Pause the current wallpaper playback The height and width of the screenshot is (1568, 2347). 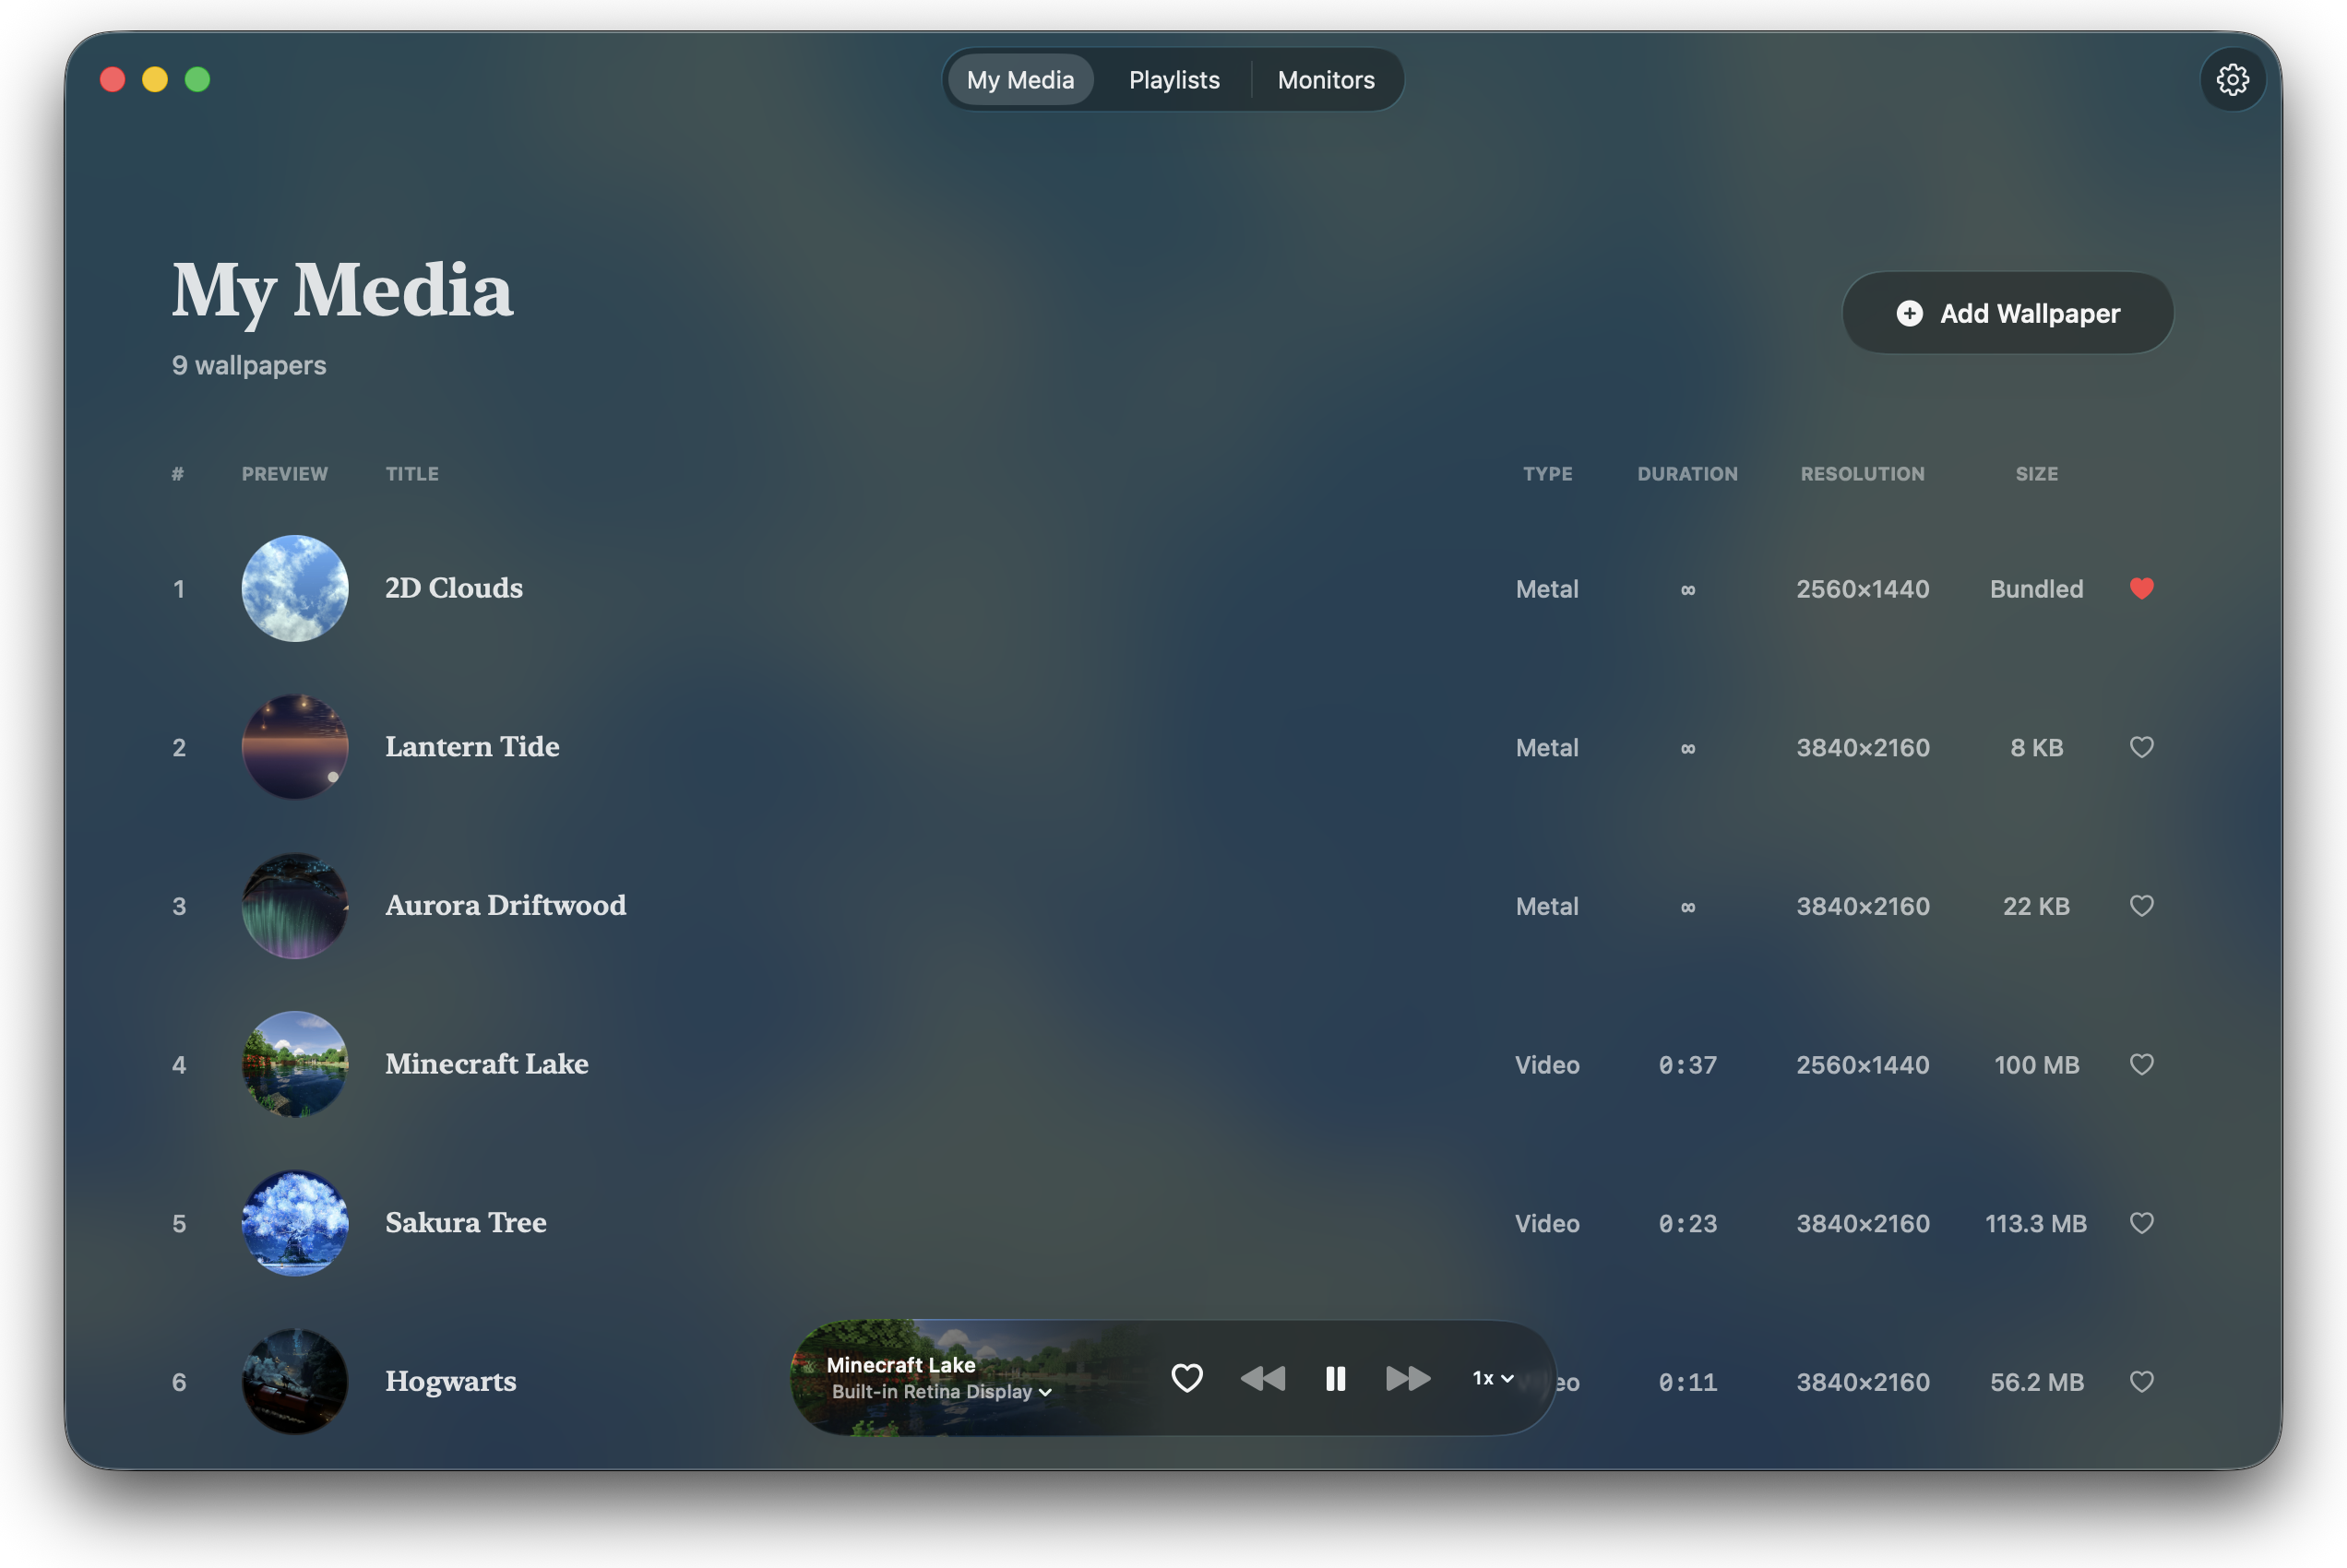point(1335,1378)
